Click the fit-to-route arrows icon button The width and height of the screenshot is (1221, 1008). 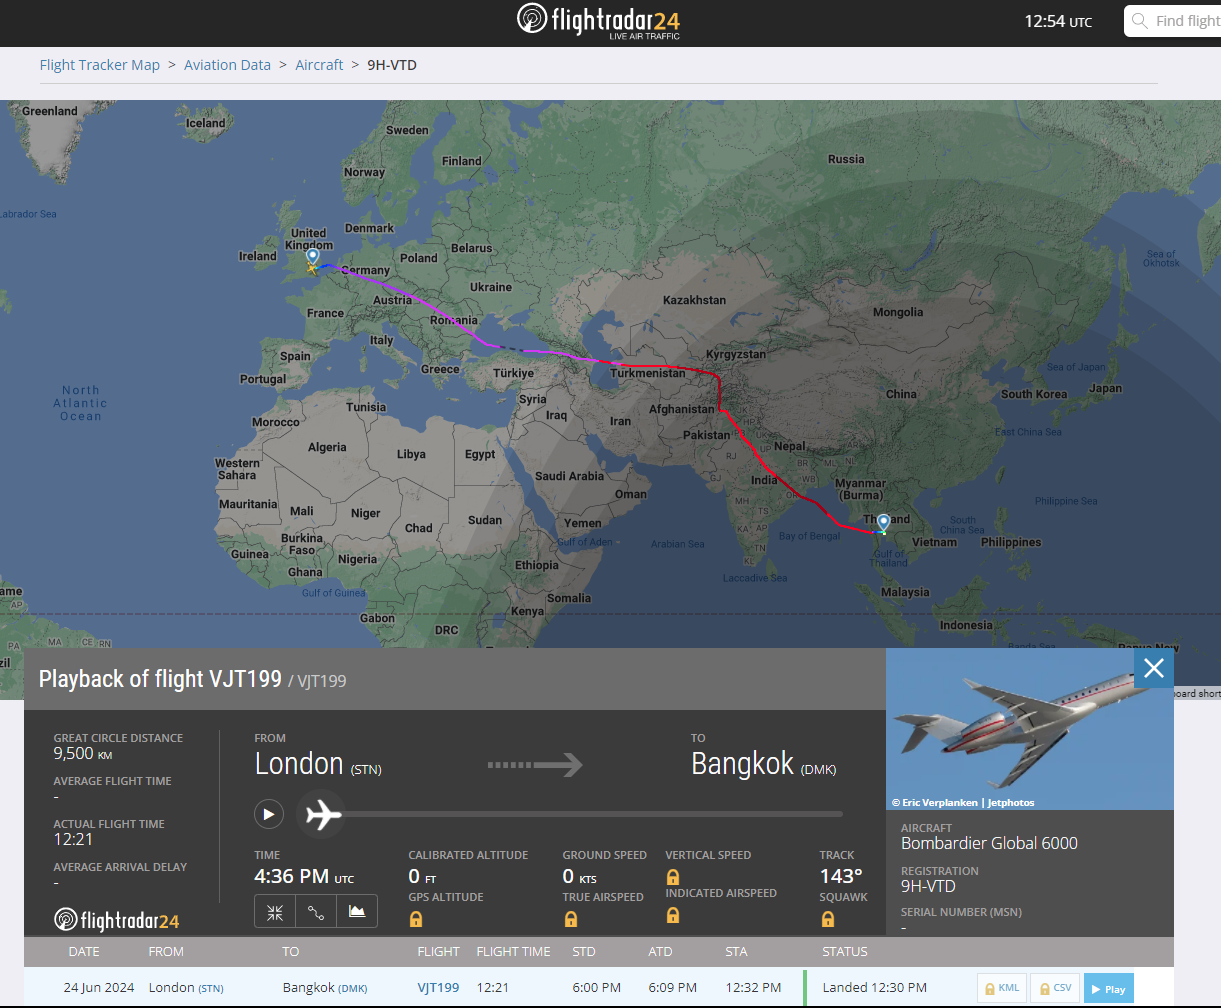tap(275, 911)
